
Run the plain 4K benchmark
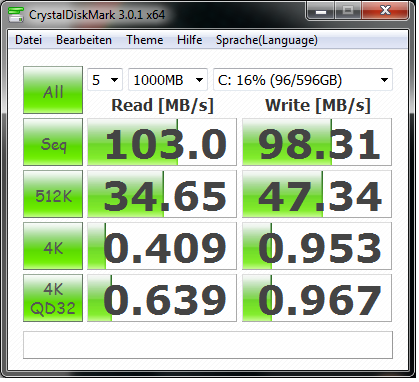(x=53, y=246)
